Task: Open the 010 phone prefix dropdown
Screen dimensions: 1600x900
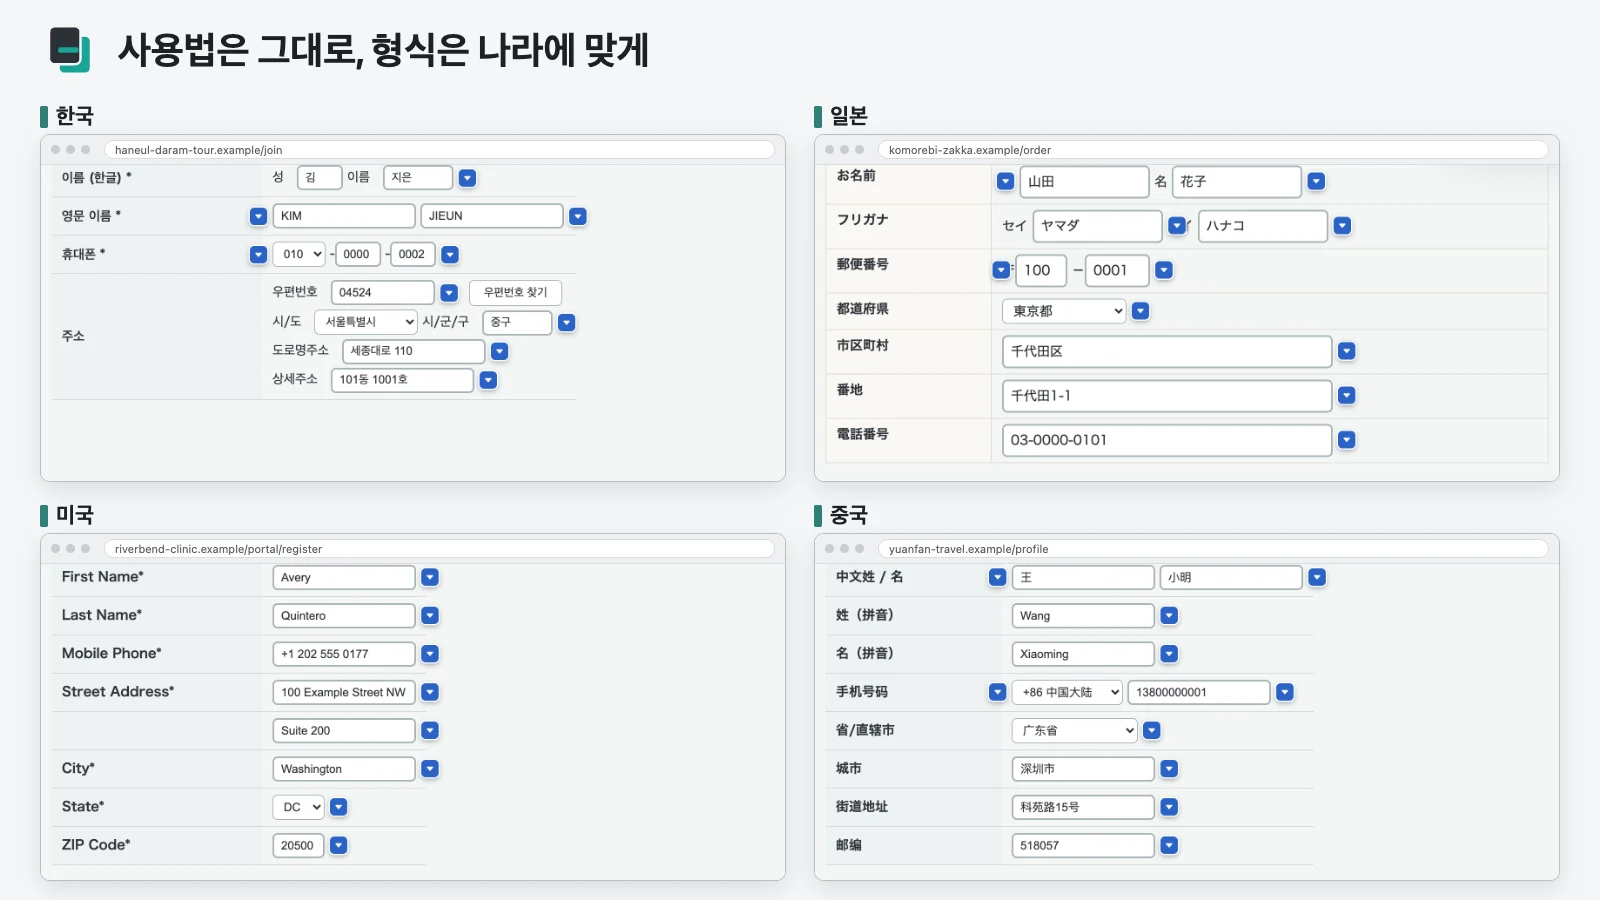Action: [x=299, y=254]
